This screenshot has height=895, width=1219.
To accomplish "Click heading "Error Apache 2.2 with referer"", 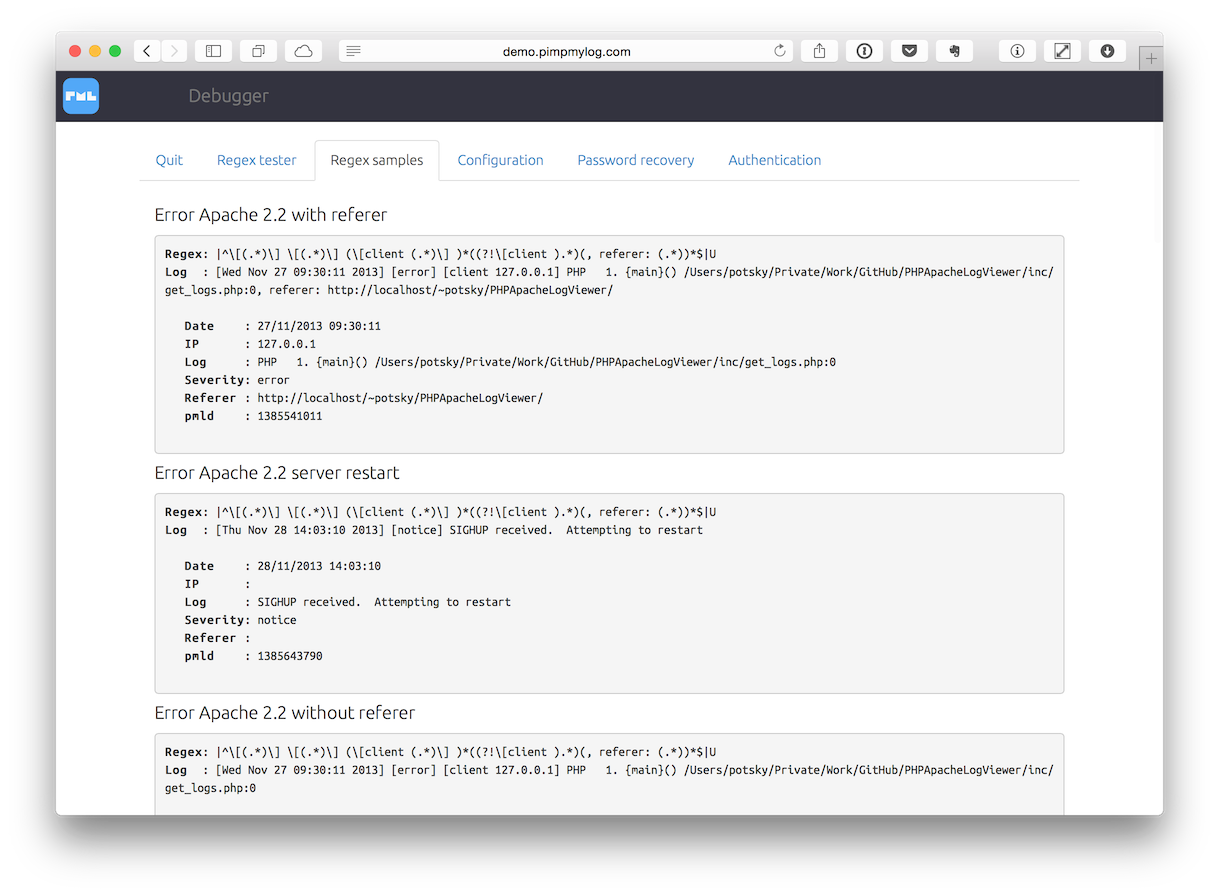I will tap(271, 215).
